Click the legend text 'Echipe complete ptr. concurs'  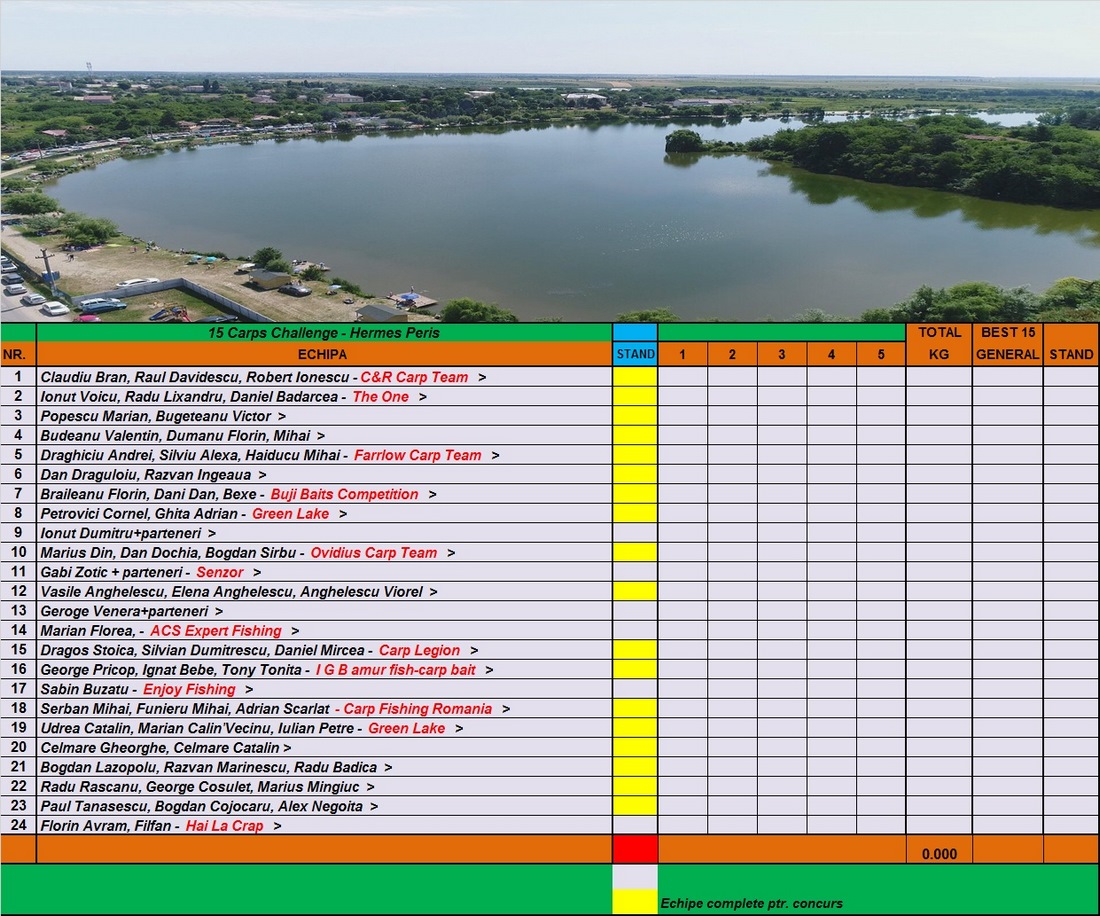click(x=751, y=903)
